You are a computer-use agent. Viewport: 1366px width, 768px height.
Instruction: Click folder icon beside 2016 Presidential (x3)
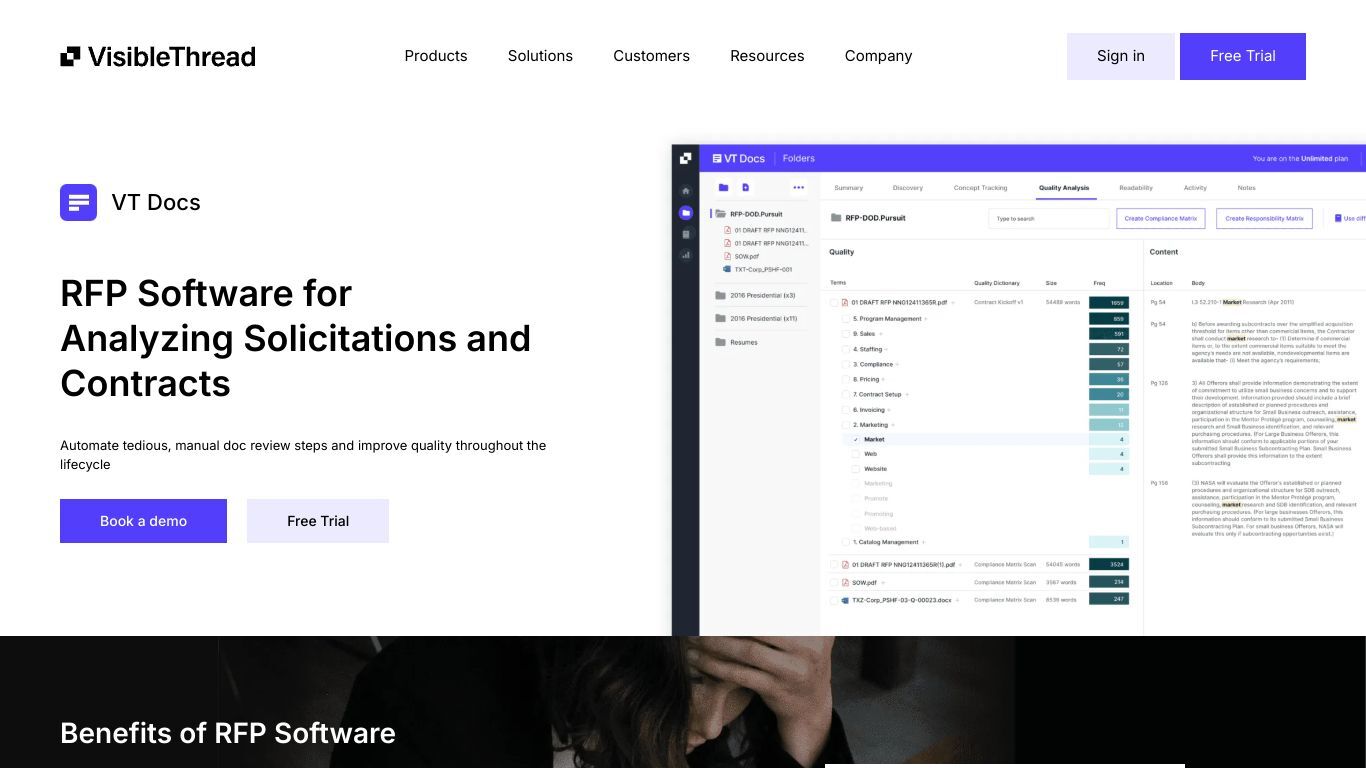click(x=720, y=295)
